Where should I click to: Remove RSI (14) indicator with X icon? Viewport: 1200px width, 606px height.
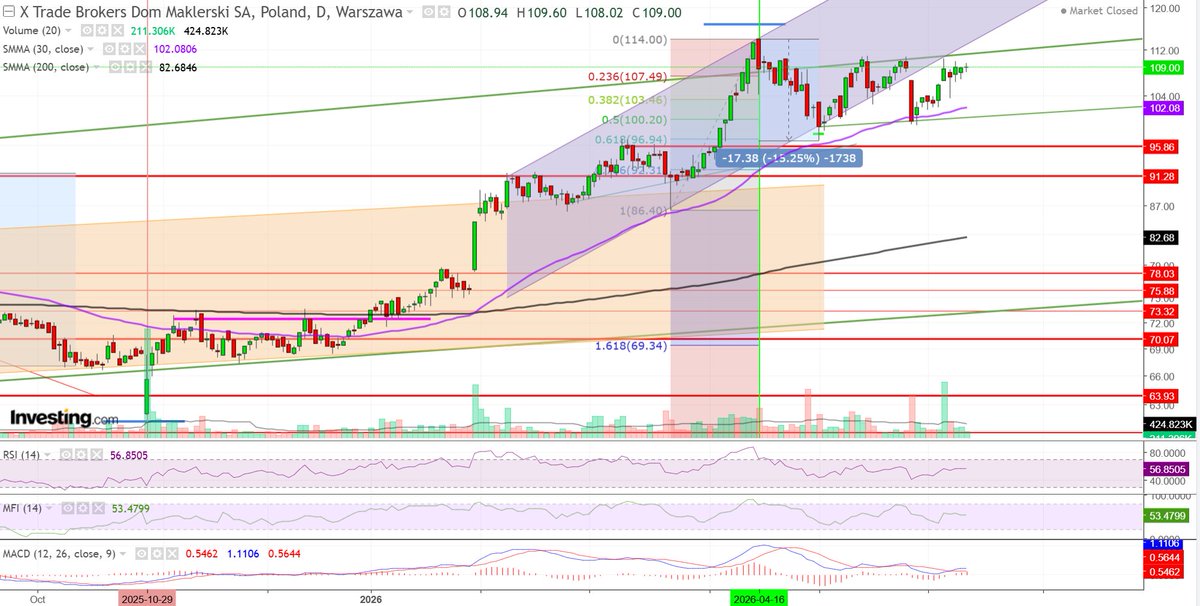tap(96, 454)
